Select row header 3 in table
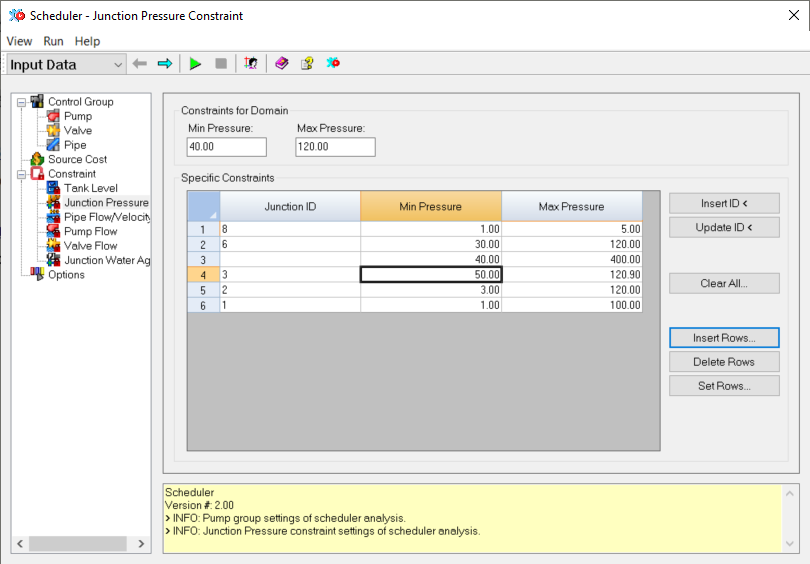The width and height of the screenshot is (810, 564). (203, 260)
